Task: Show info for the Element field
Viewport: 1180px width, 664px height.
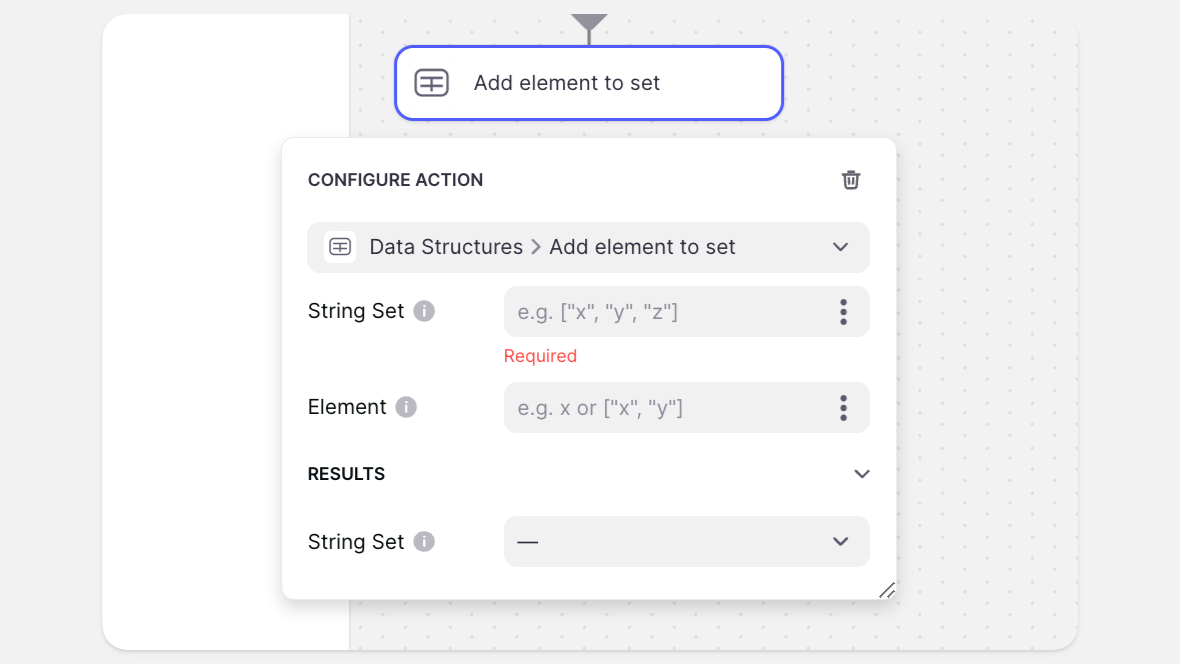Action: 405,407
